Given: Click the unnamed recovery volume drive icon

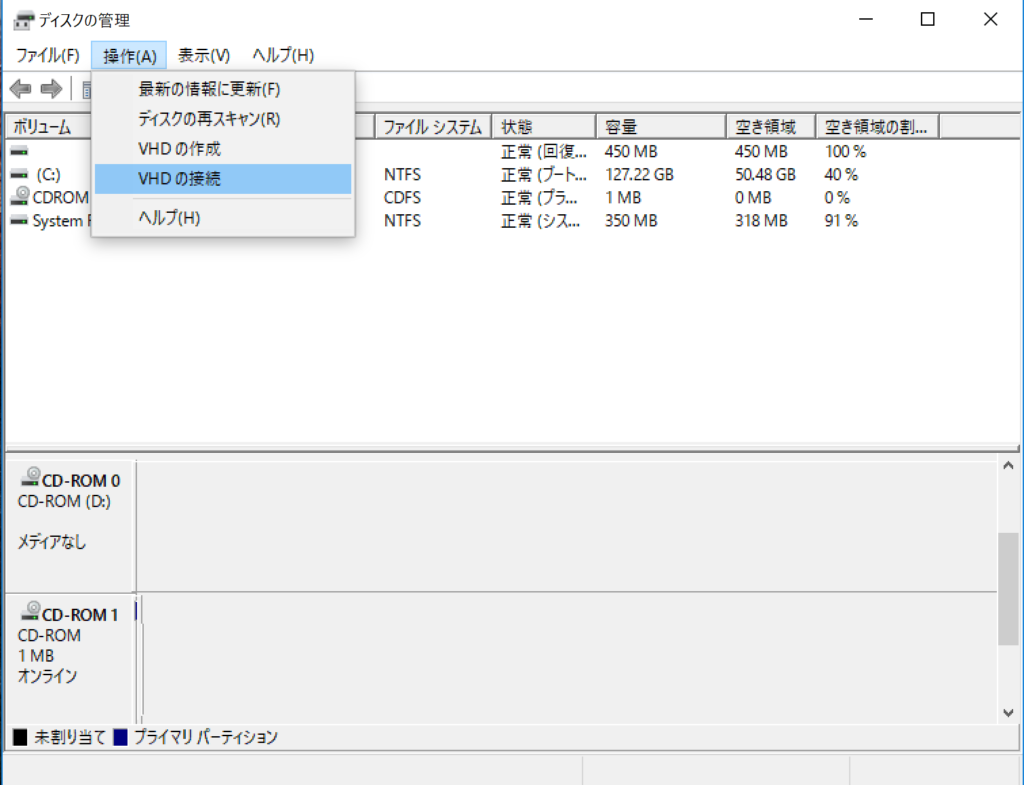Looking at the screenshot, I should 20,152.
